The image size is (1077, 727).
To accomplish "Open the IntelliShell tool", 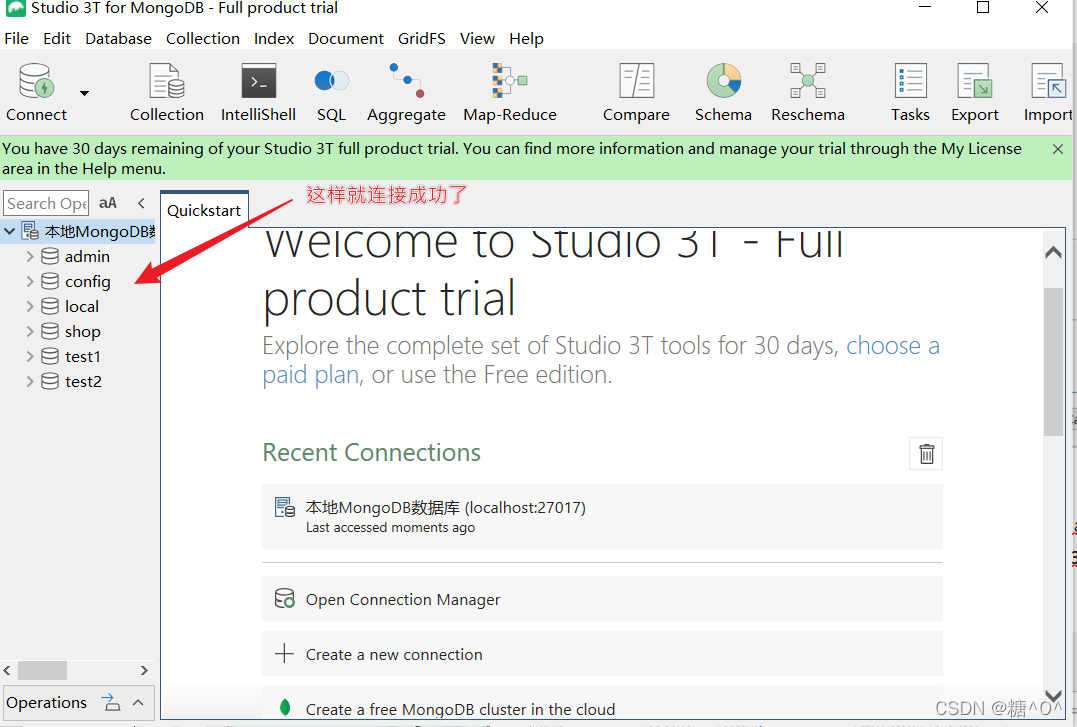I will pos(258,92).
